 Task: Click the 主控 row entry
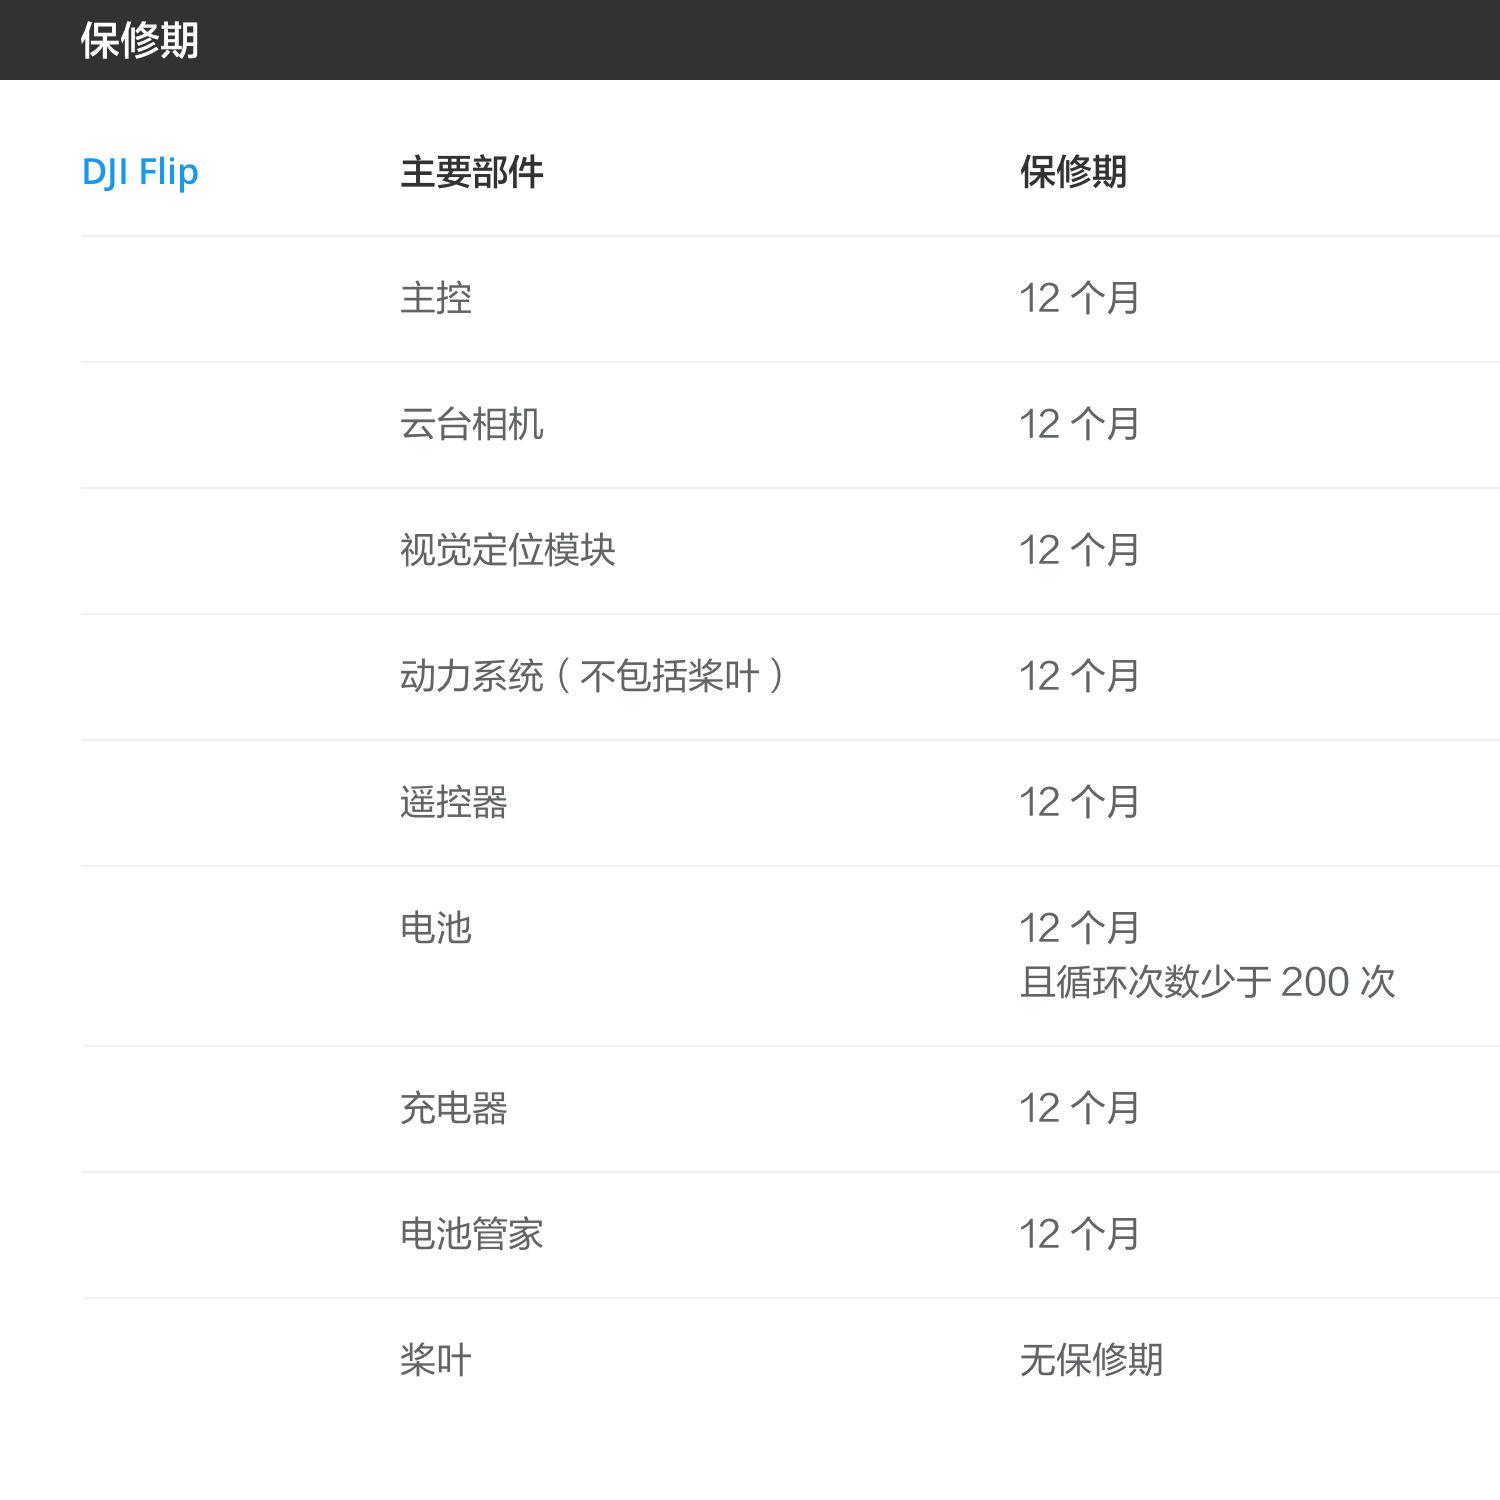point(435,298)
